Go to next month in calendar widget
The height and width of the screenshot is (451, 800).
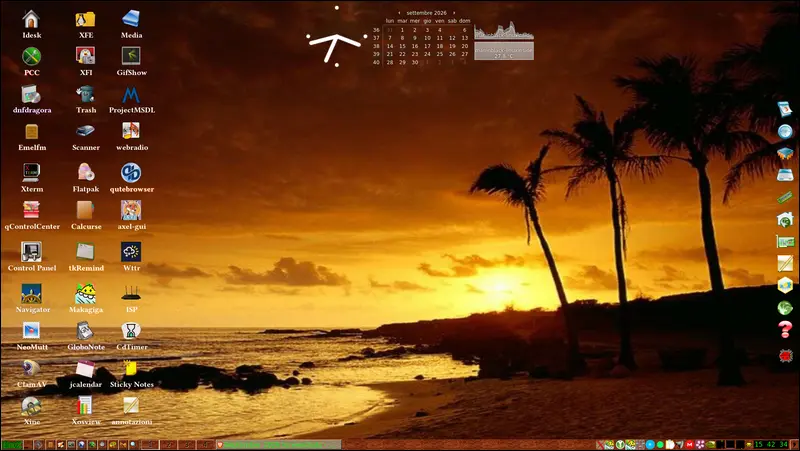454,13
